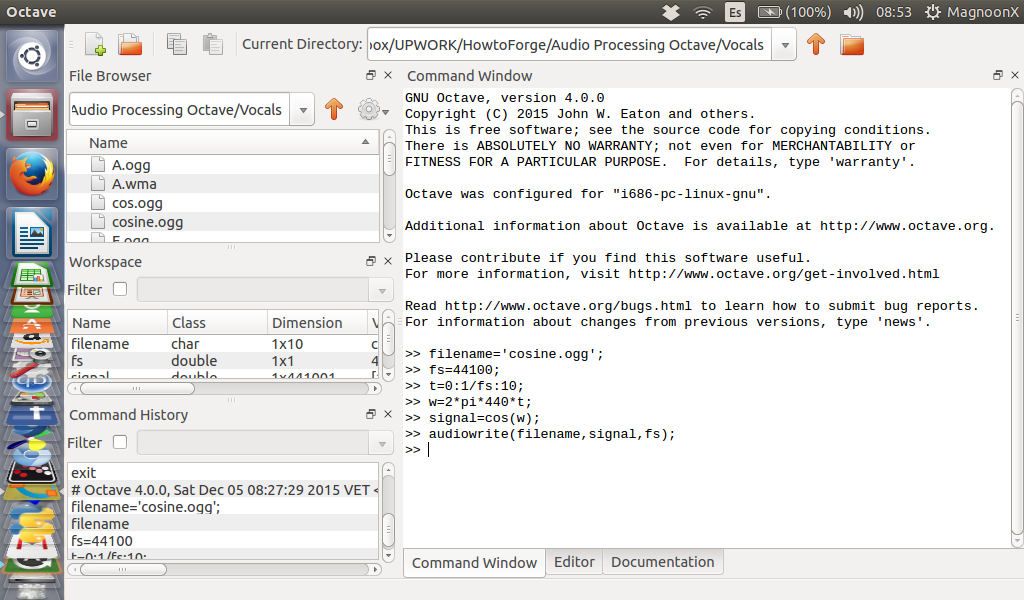Screen dimensions: 1024x600
Task: Click File Browser parent directory arrow
Action: pyautogui.click(x=334, y=109)
